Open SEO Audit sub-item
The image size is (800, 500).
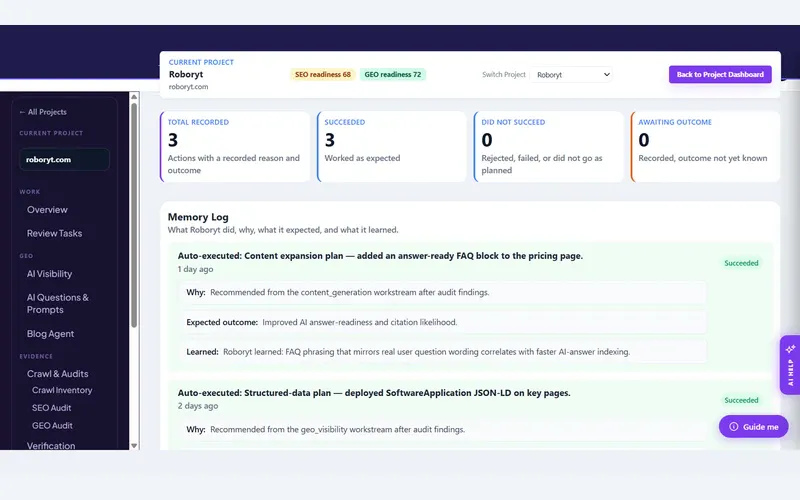pyautogui.click(x=52, y=408)
